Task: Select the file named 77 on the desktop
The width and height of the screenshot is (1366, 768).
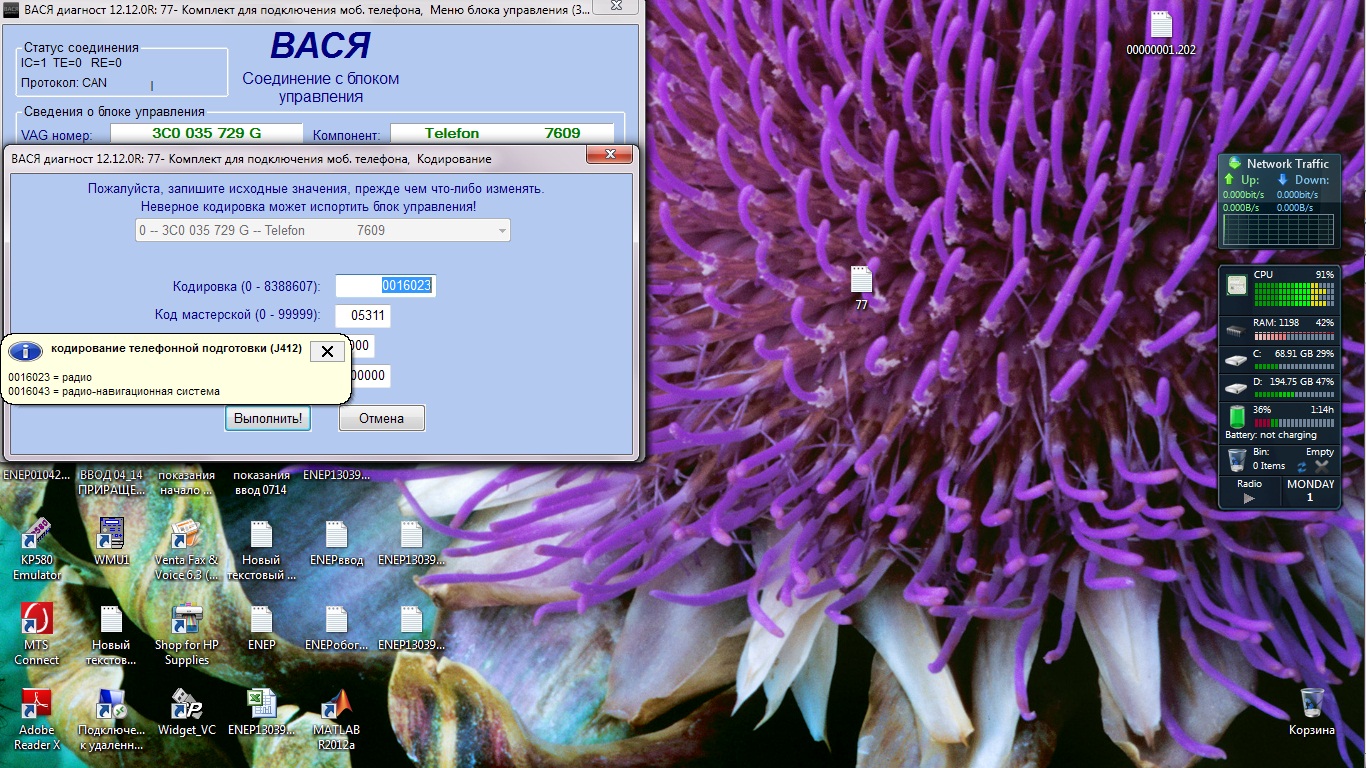Action: coord(861,280)
